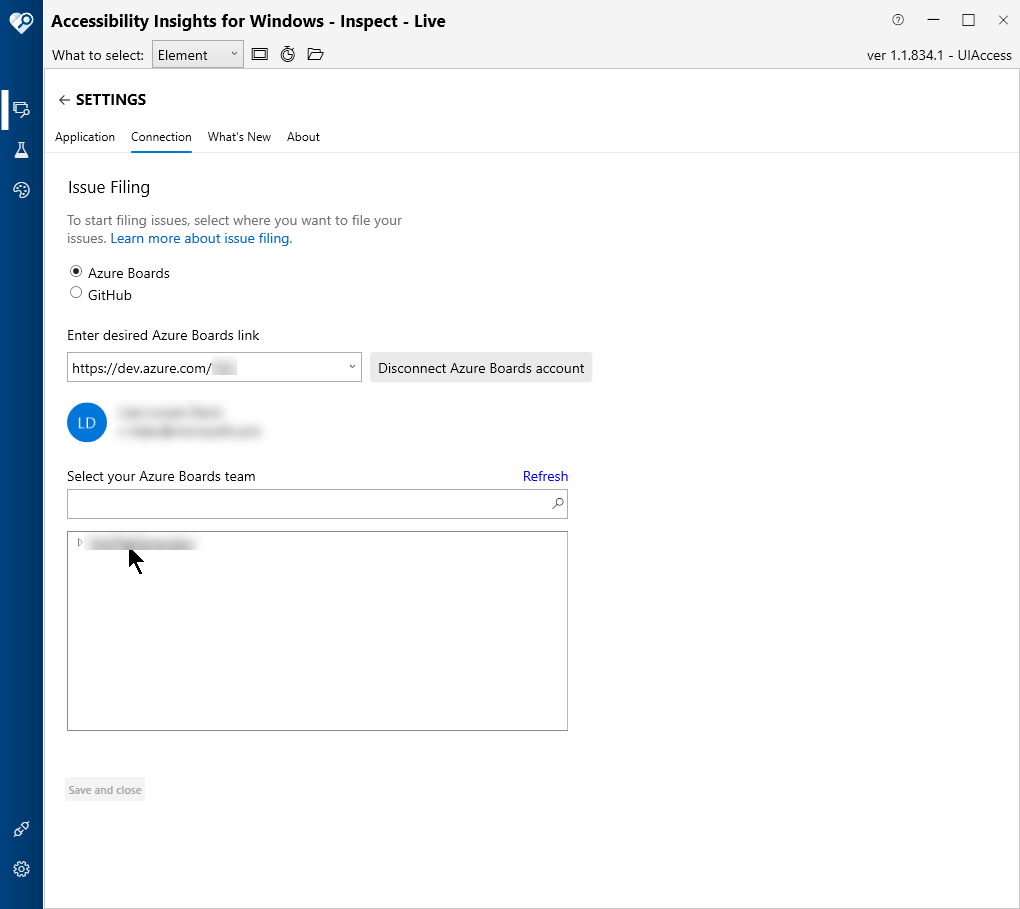This screenshot has width=1020, height=909.
Task: Click the Save and close button
Action: pyautogui.click(x=105, y=790)
